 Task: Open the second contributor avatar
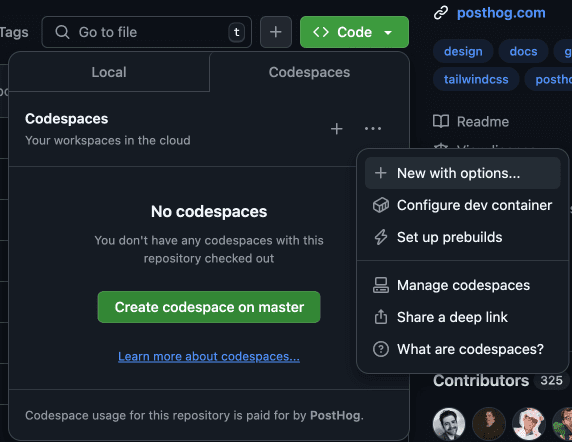point(488,424)
